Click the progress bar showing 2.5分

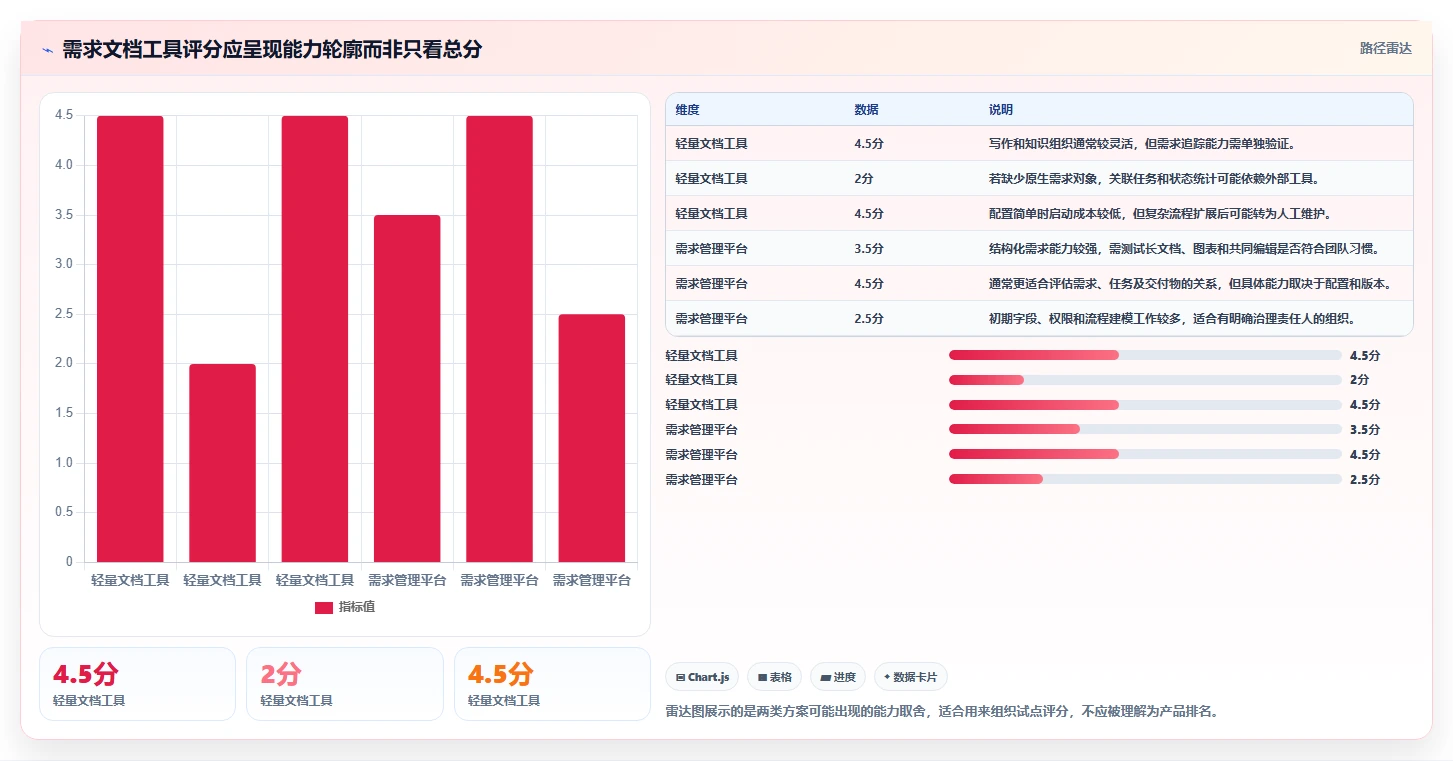pos(1145,480)
